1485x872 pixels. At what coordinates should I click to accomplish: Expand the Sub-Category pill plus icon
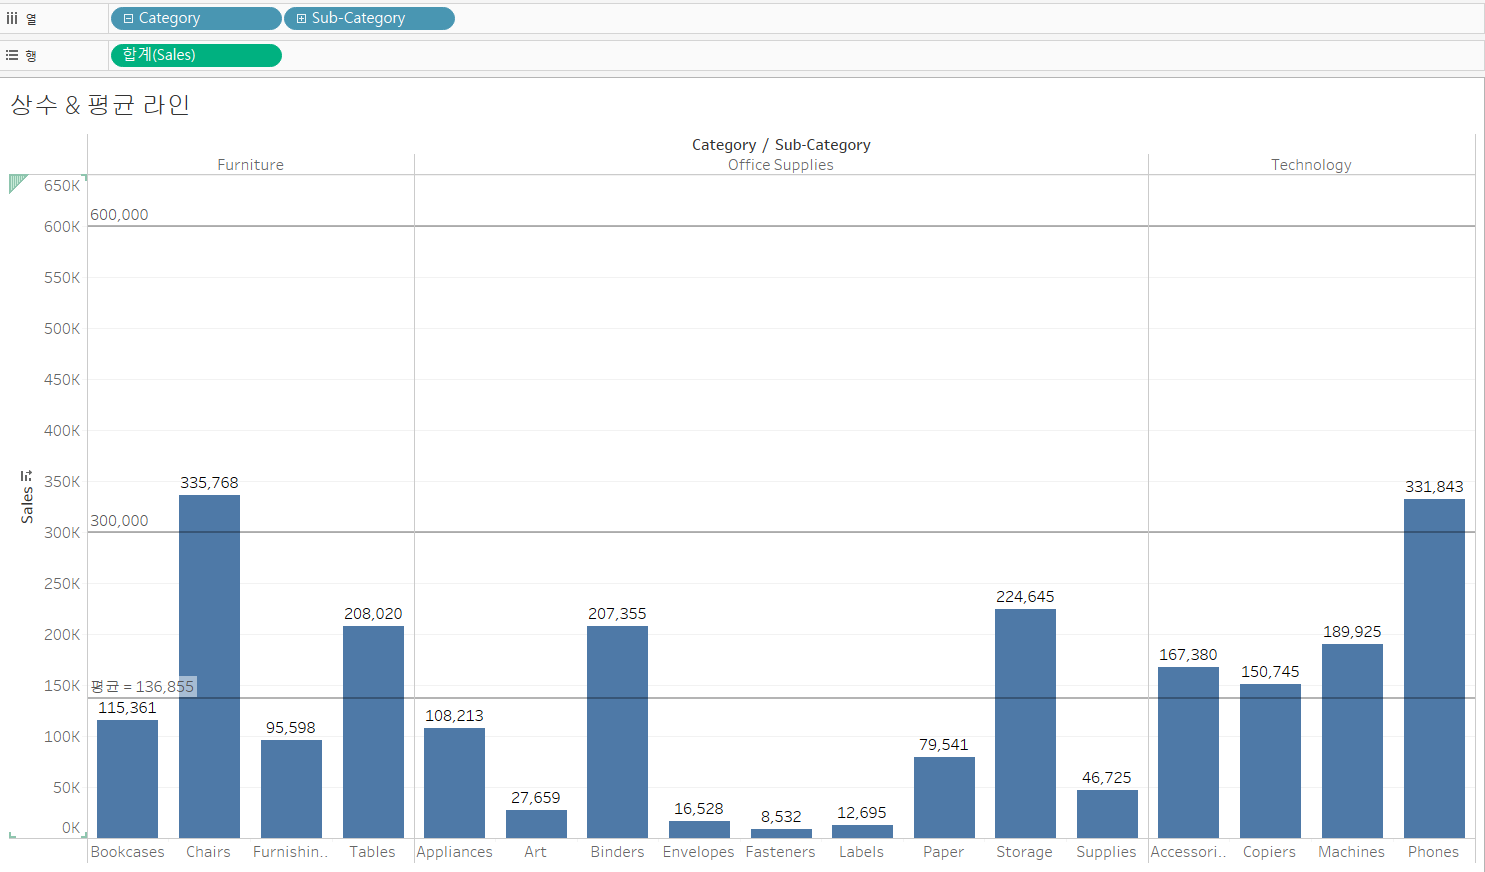coord(301,18)
